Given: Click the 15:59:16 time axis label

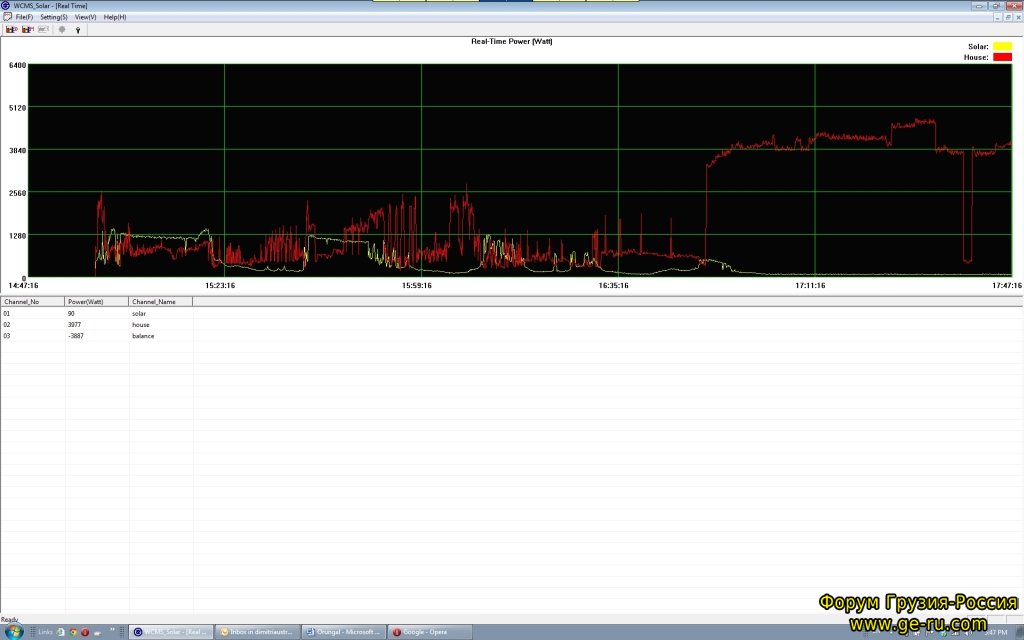Looking at the screenshot, I should (x=417, y=285).
